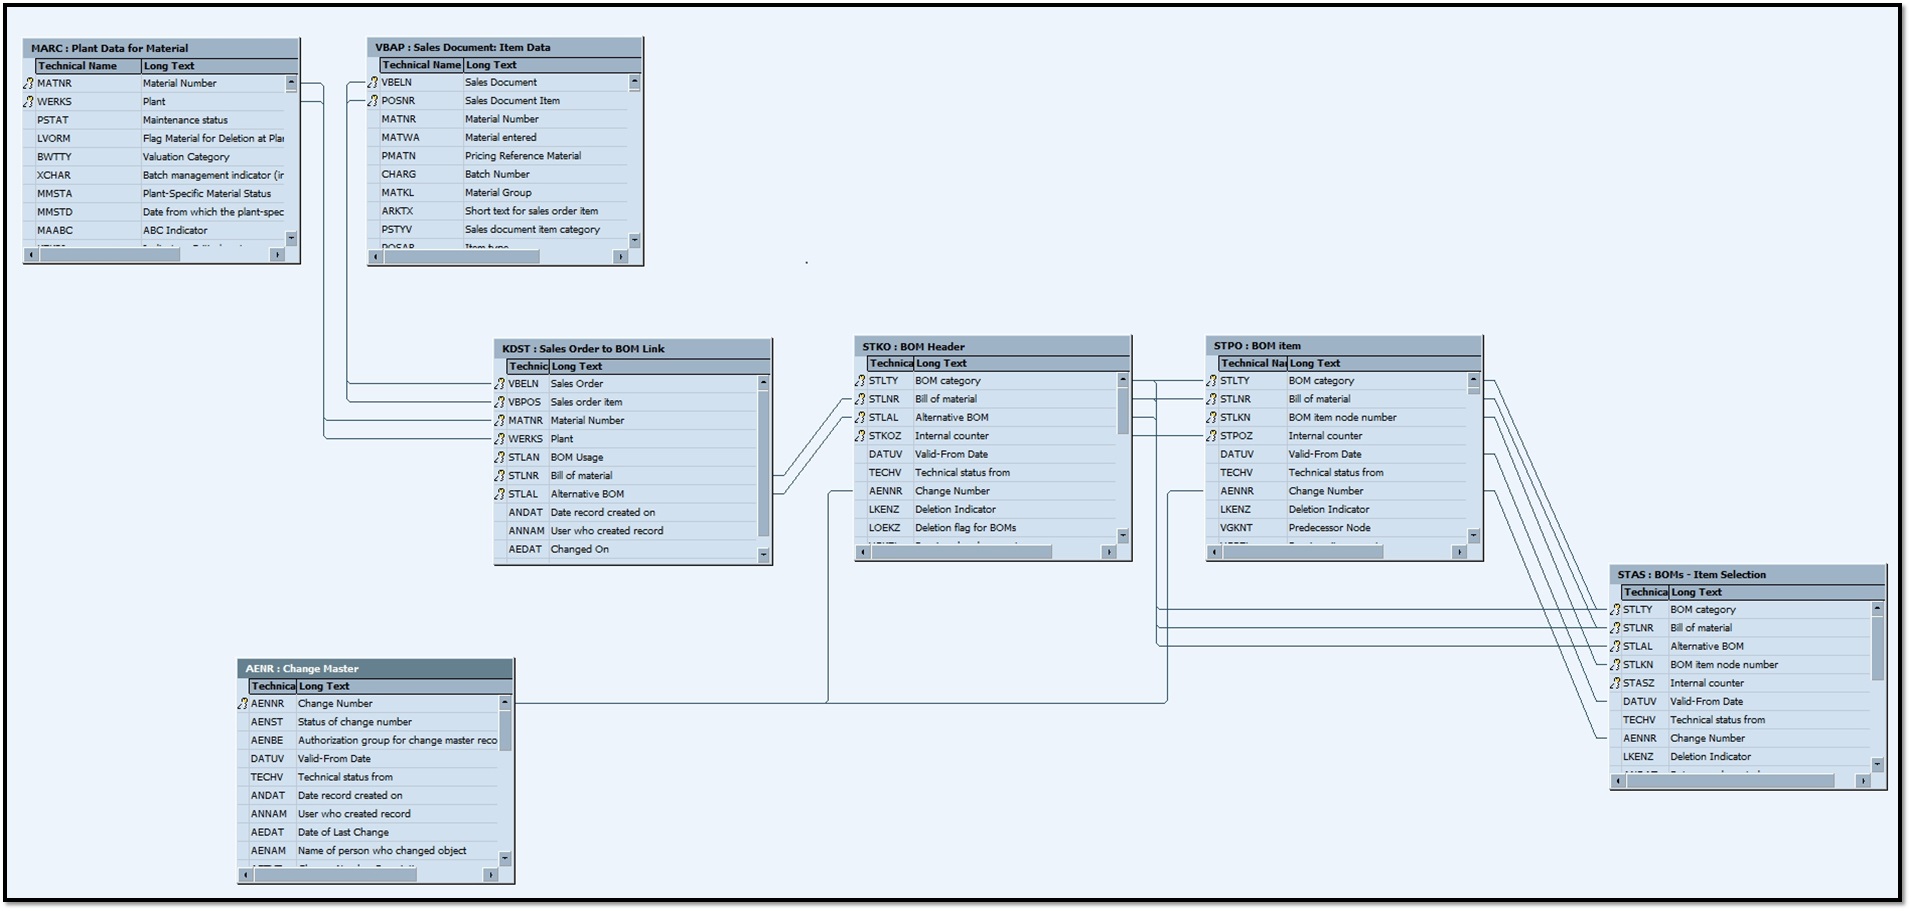Click the key icon beside MATNR in MARC table

(x=29, y=84)
